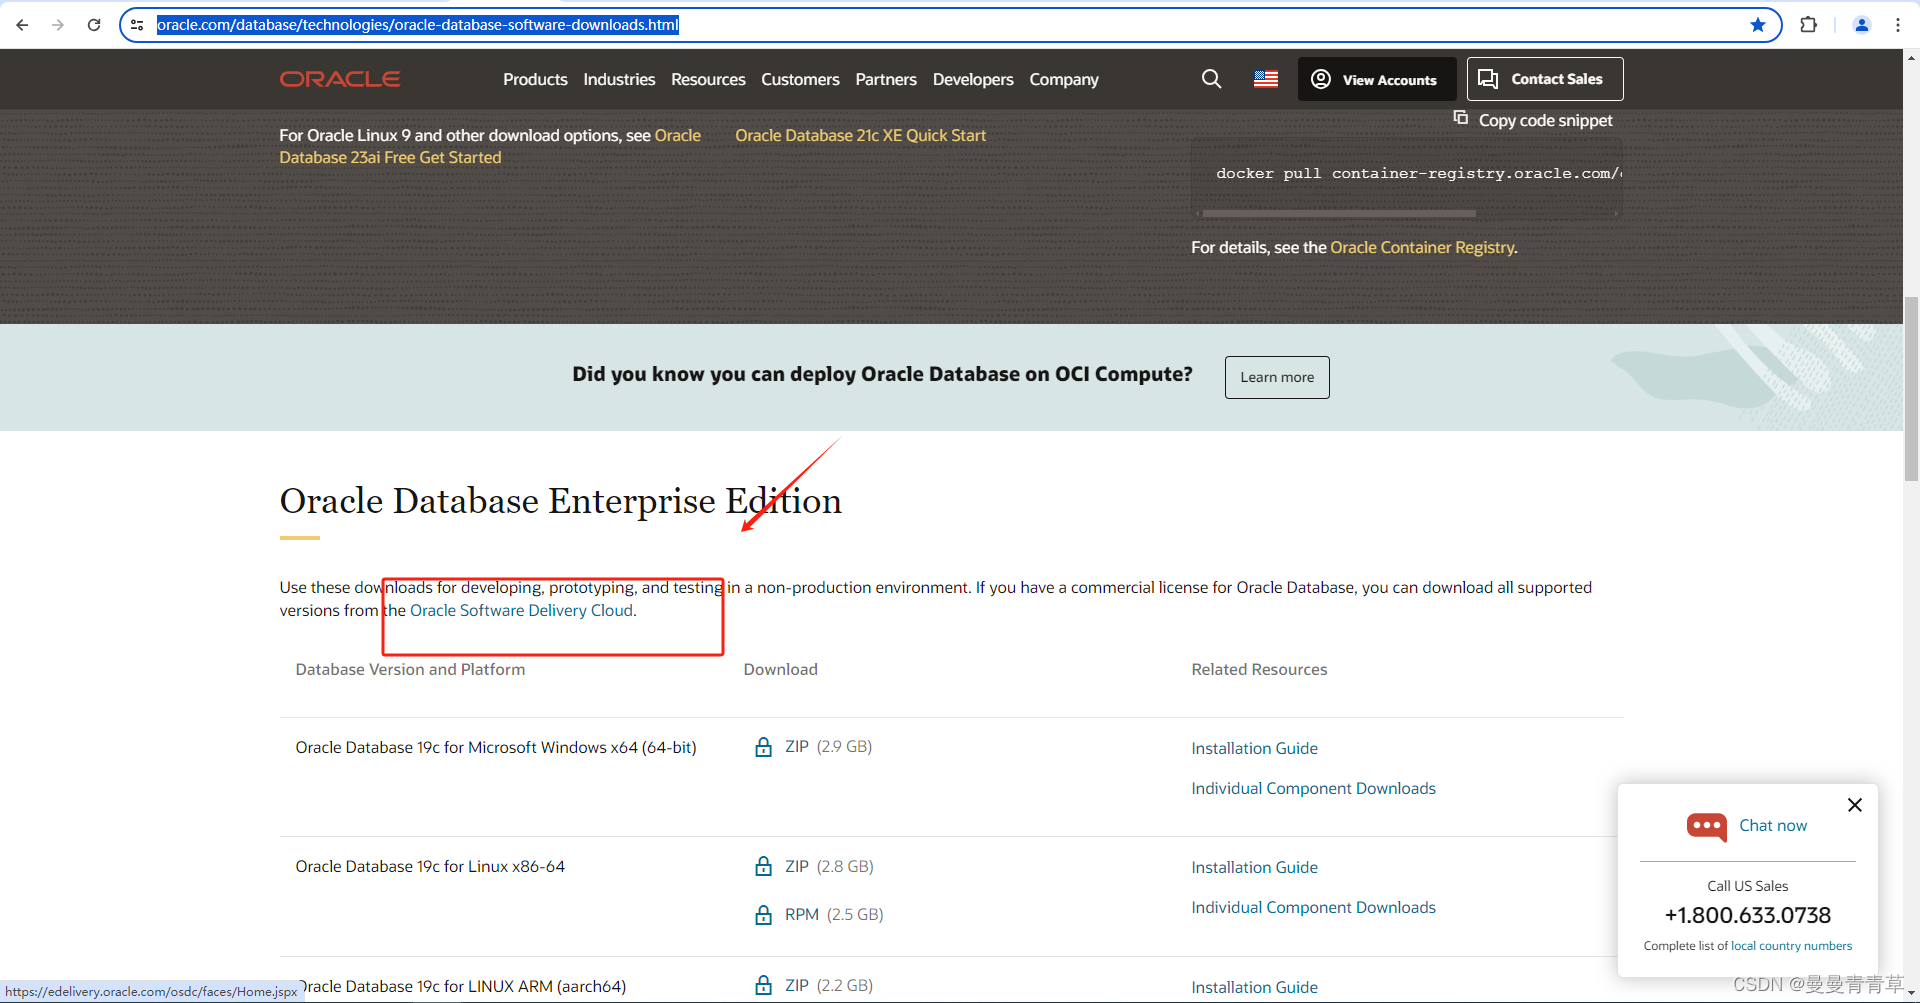Open the search on the Oracle navigation bar

[1211, 79]
